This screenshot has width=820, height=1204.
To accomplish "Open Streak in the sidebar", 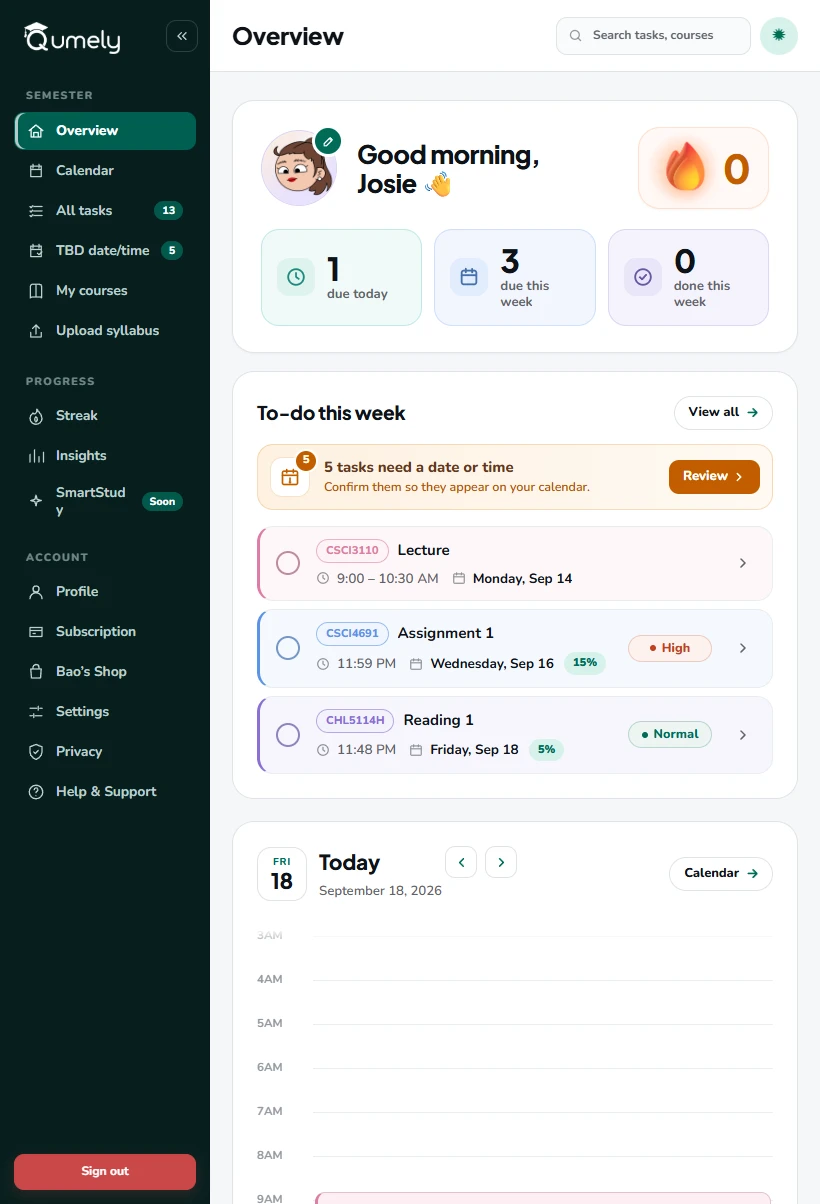I will point(106,416).
